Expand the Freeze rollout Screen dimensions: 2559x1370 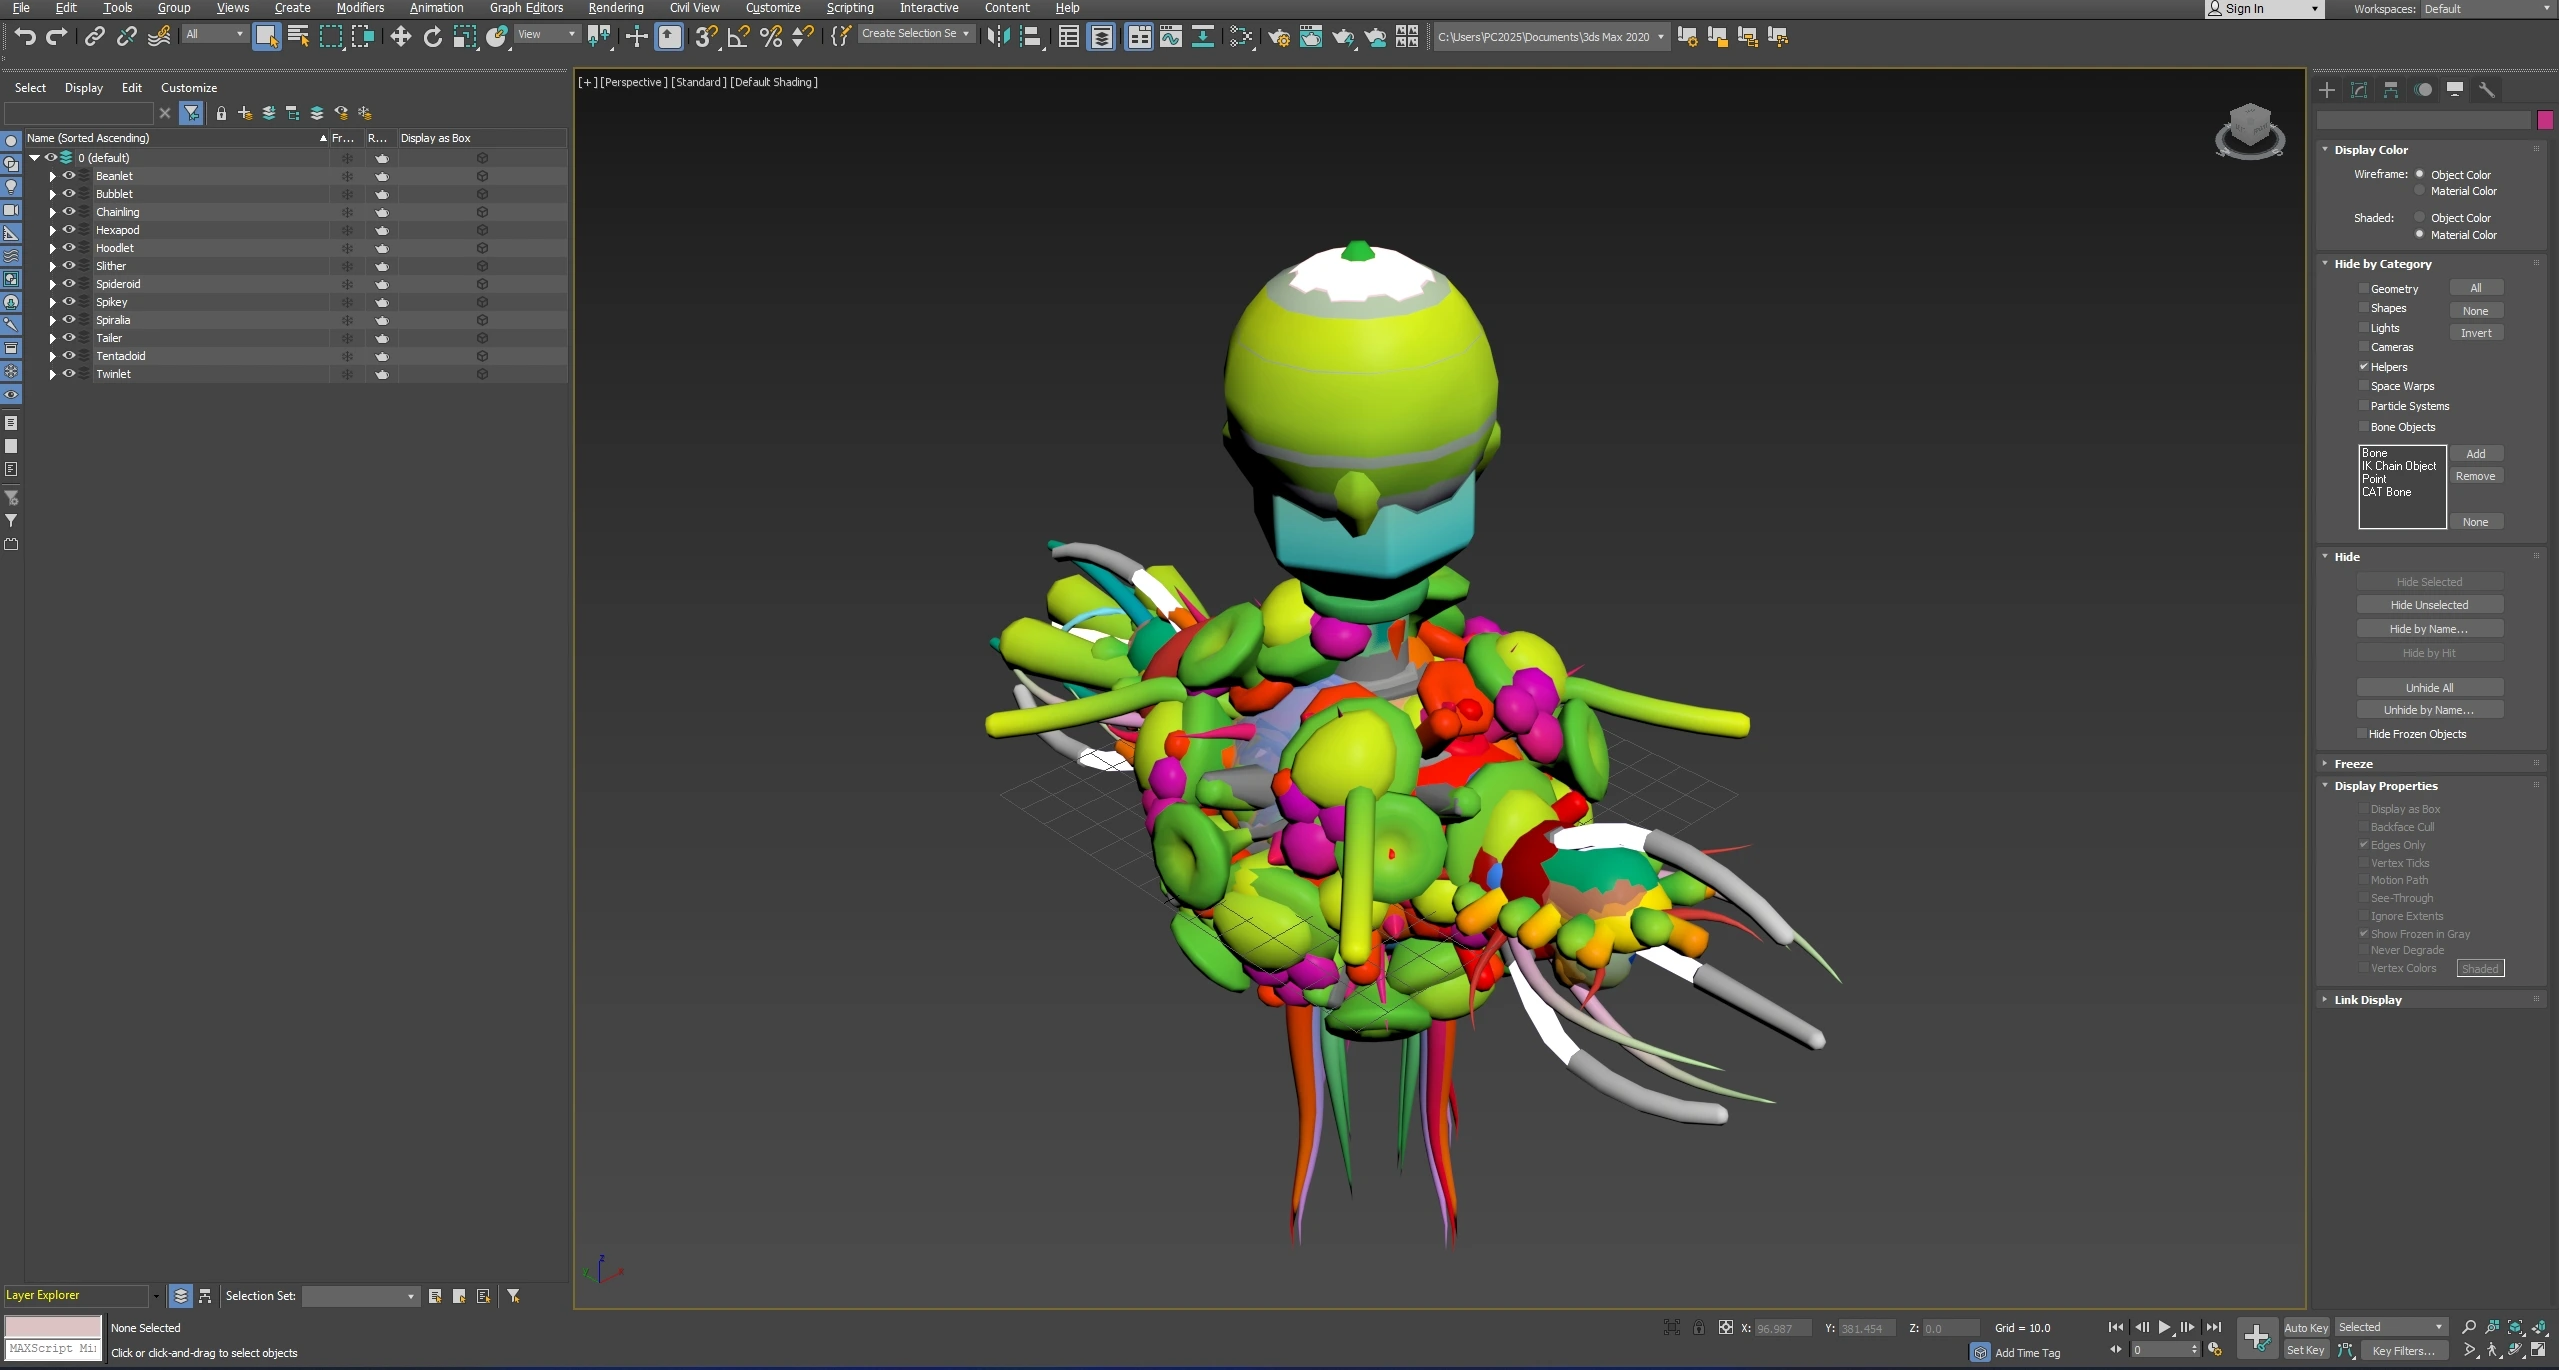(x=2353, y=763)
